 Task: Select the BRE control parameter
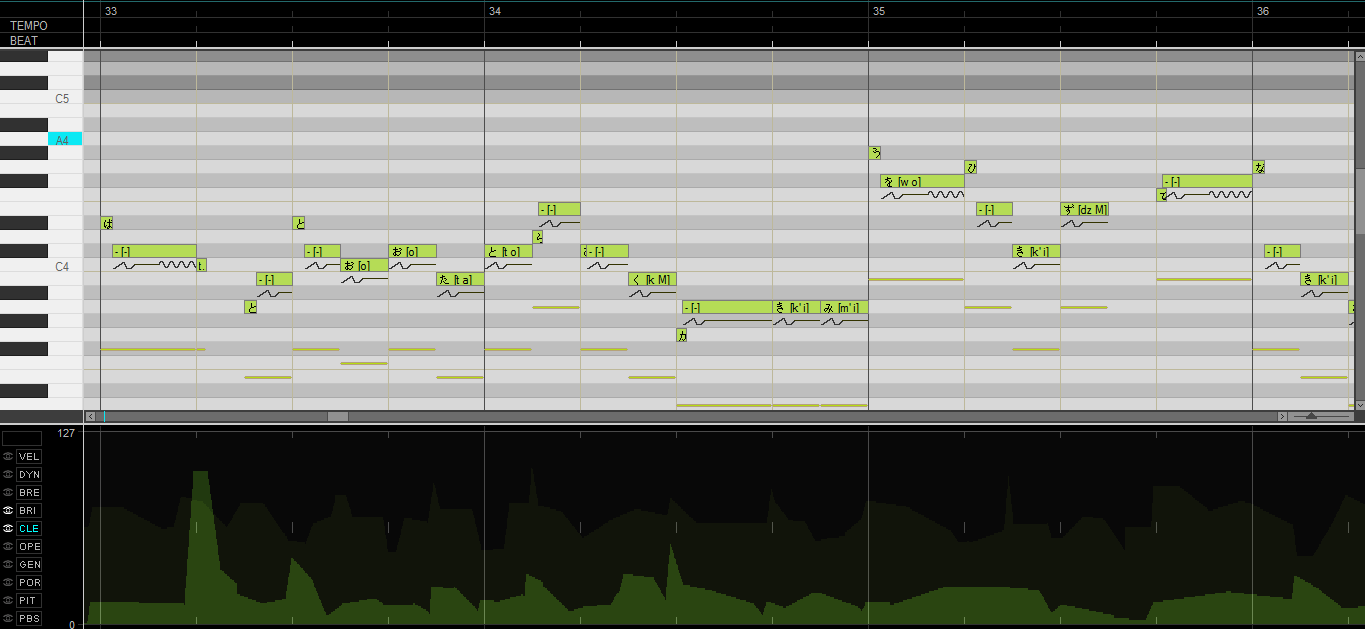29,492
